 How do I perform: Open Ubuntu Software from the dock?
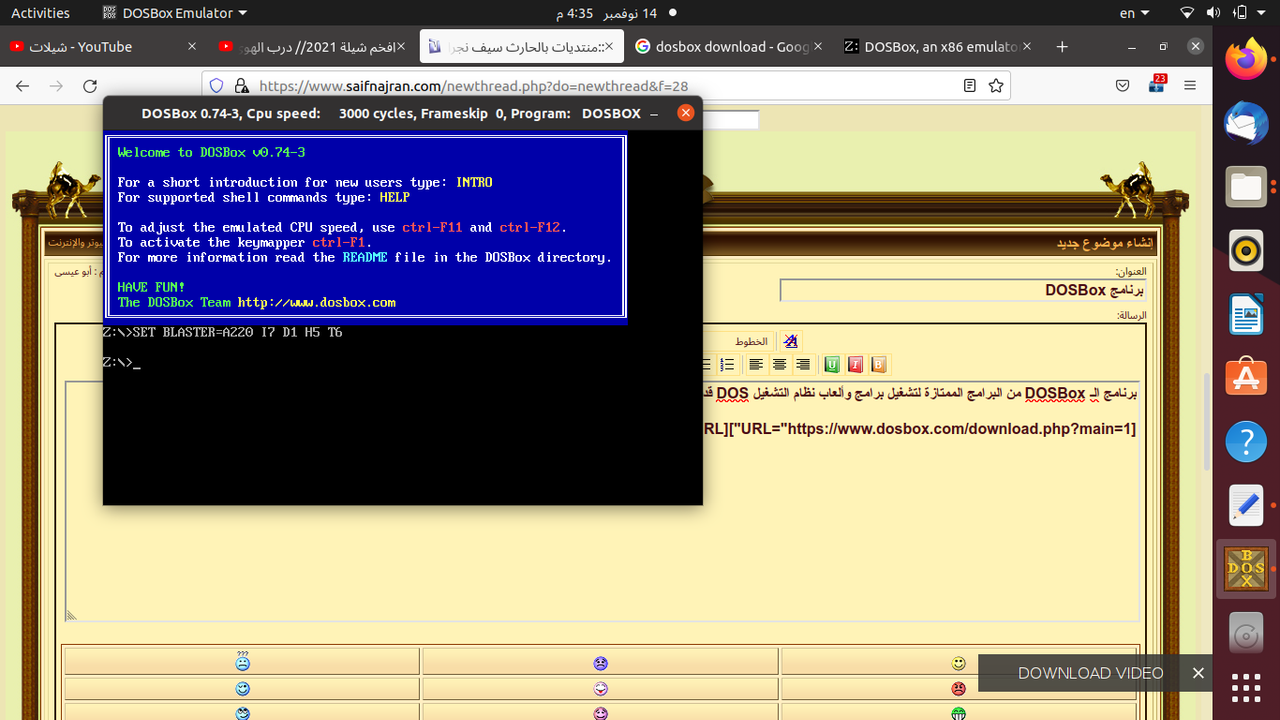click(x=1246, y=378)
